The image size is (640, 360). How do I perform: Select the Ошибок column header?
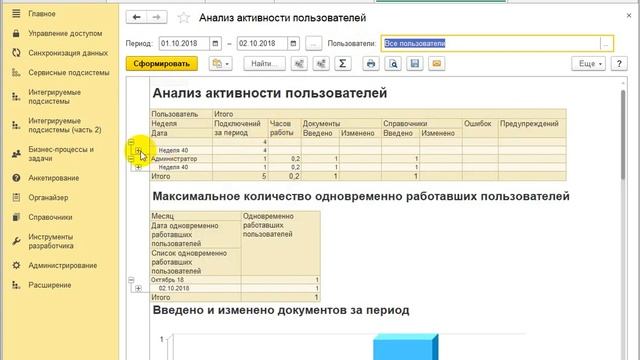(x=480, y=128)
